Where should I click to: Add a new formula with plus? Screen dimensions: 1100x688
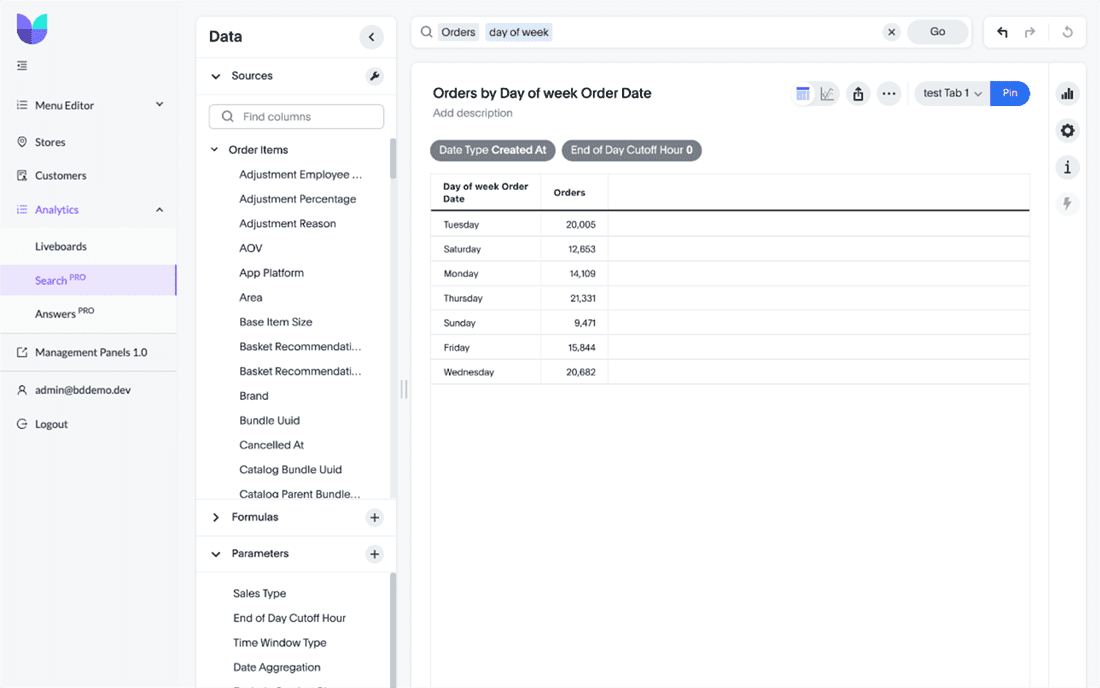[x=374, y=517]
